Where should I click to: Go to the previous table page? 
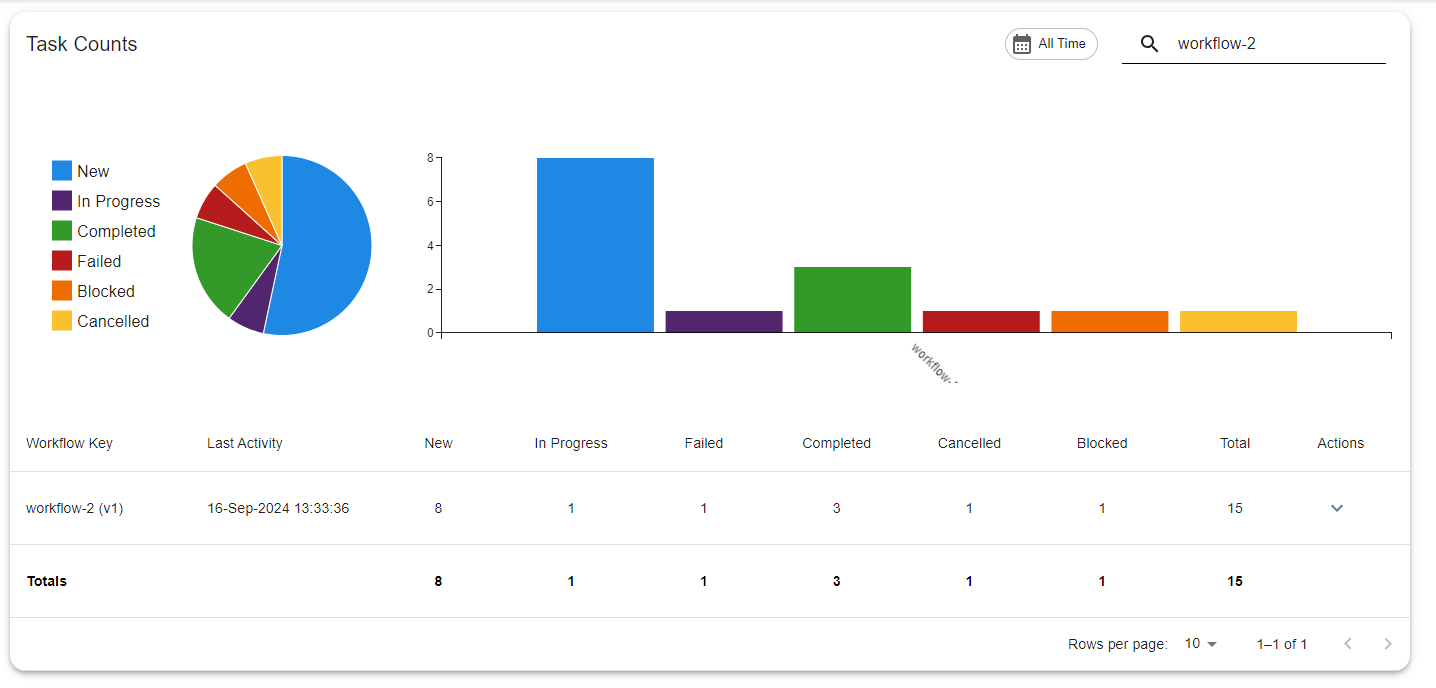click(x=1348, y=644)
